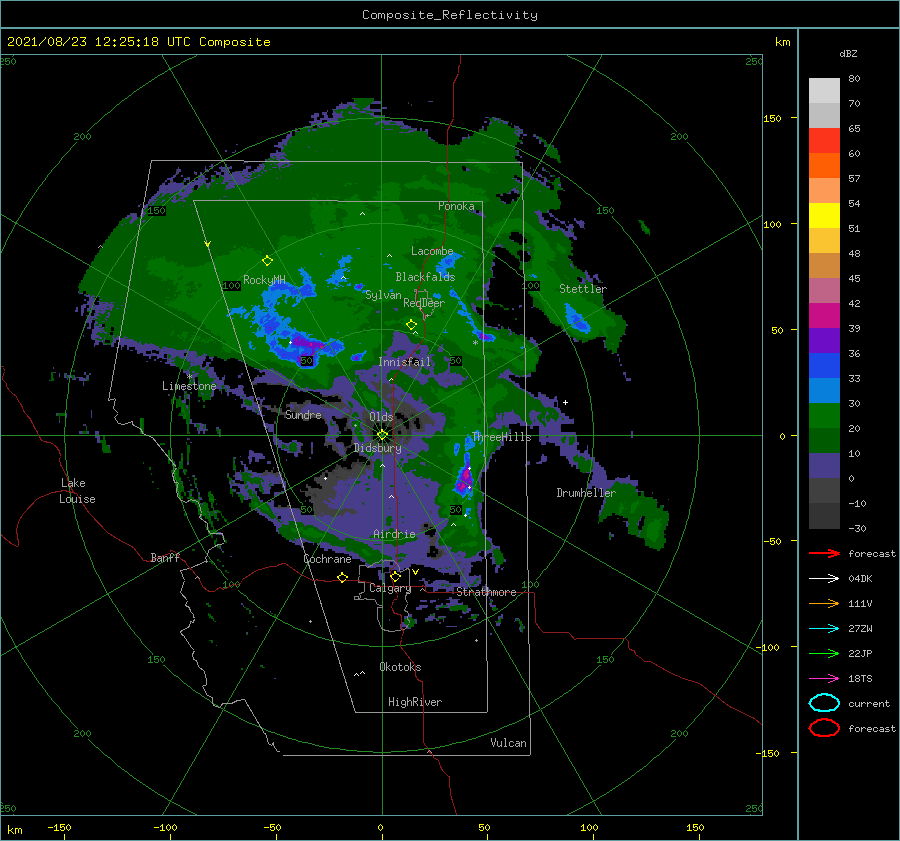Click the cyan current ellipse icon
This screenshot has width=900, height=841.
click(x=824, y=703)
